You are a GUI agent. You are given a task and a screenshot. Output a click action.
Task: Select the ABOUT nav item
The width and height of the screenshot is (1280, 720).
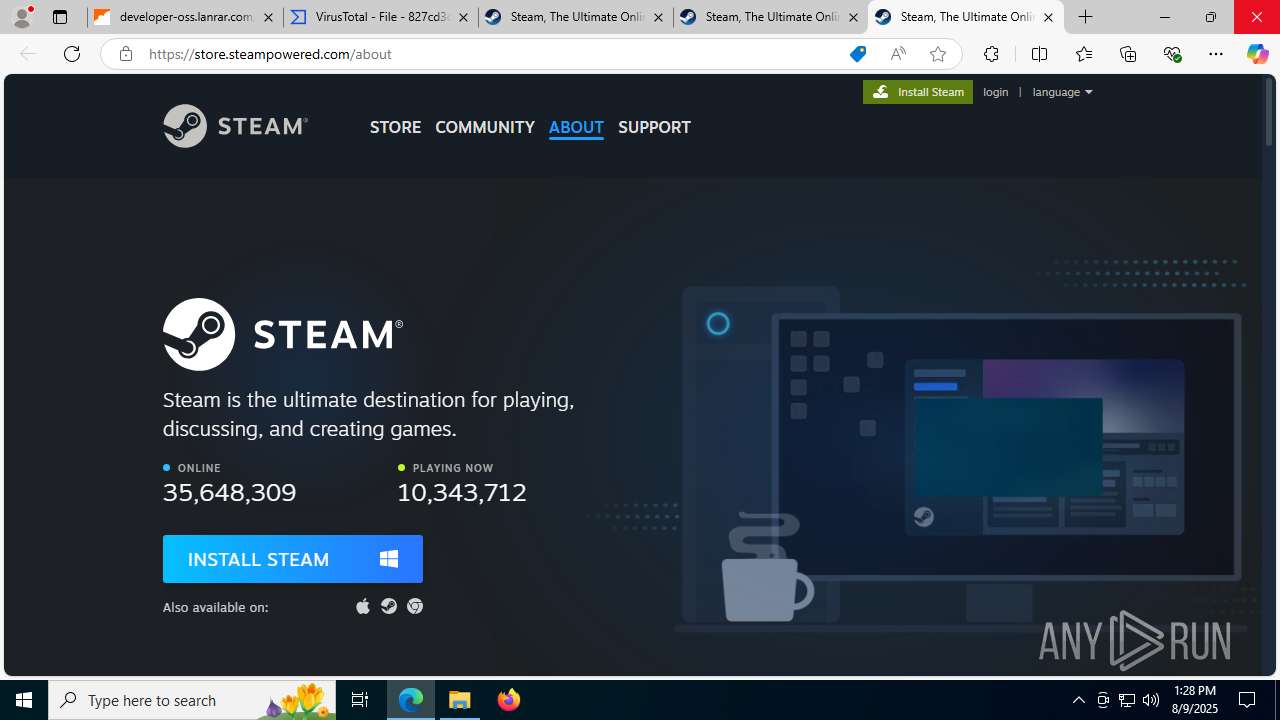click(x=576, y=127)
